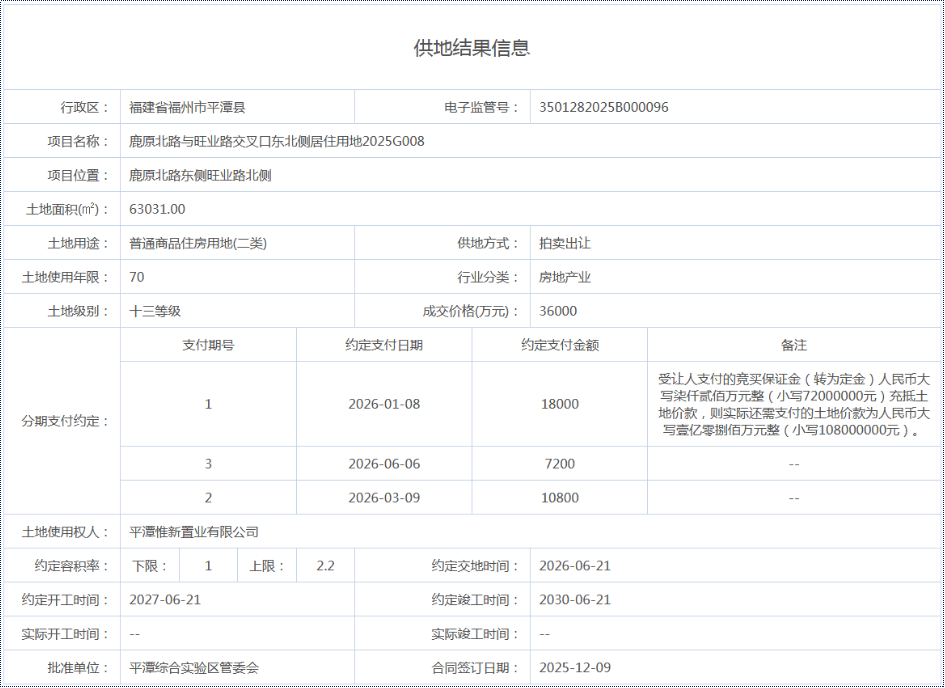
Task: Click the industry classification value 房地产业
Action: pyautogui.click(x=565, y=277)
